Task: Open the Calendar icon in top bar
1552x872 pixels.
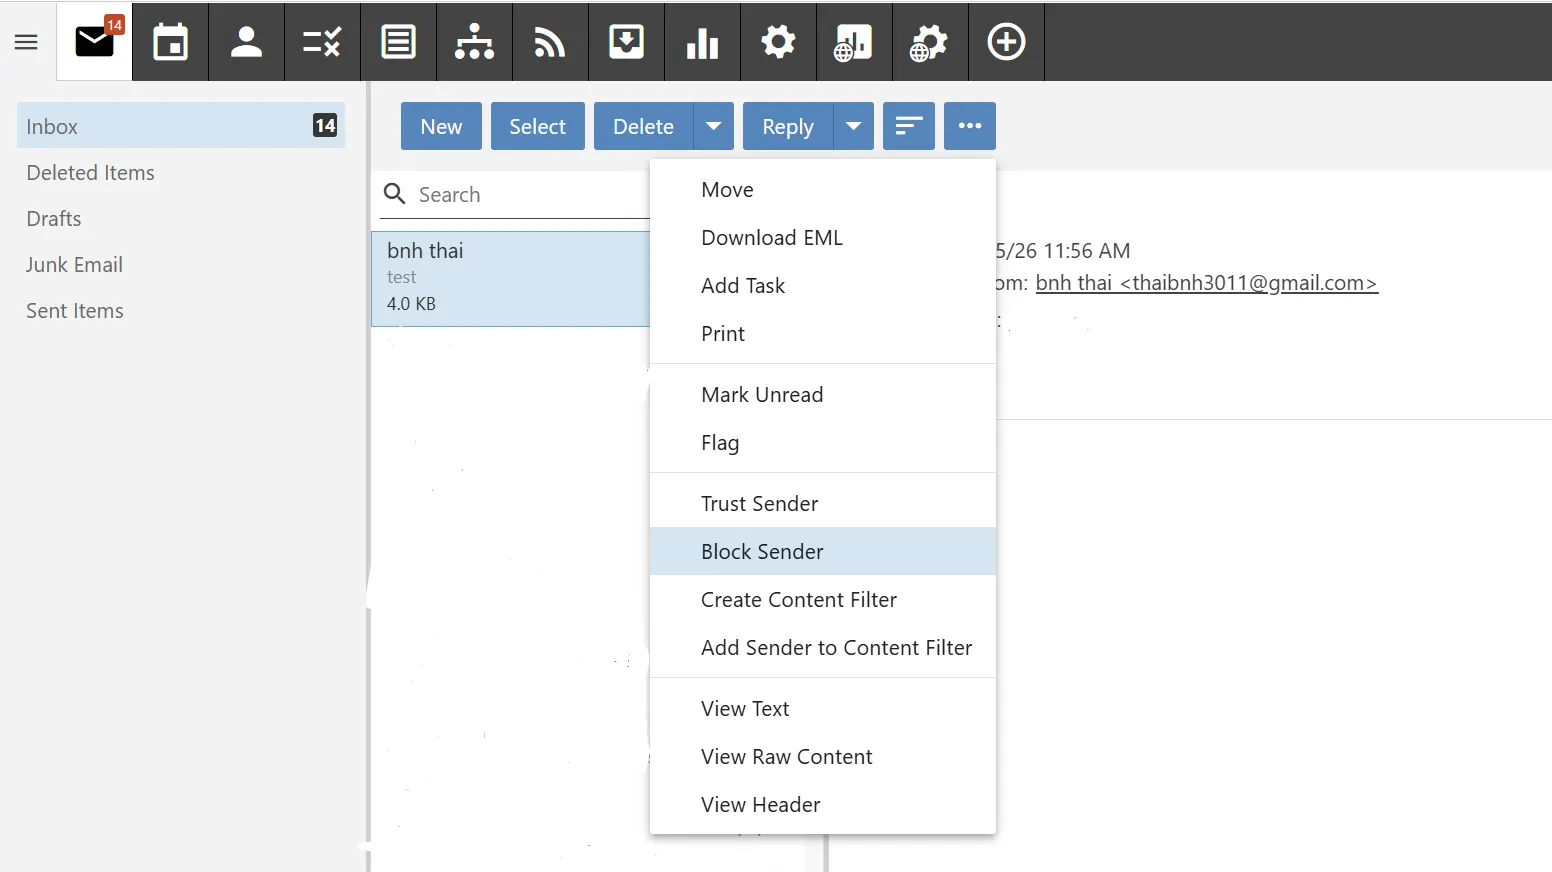Action: (x=171, y=42)
